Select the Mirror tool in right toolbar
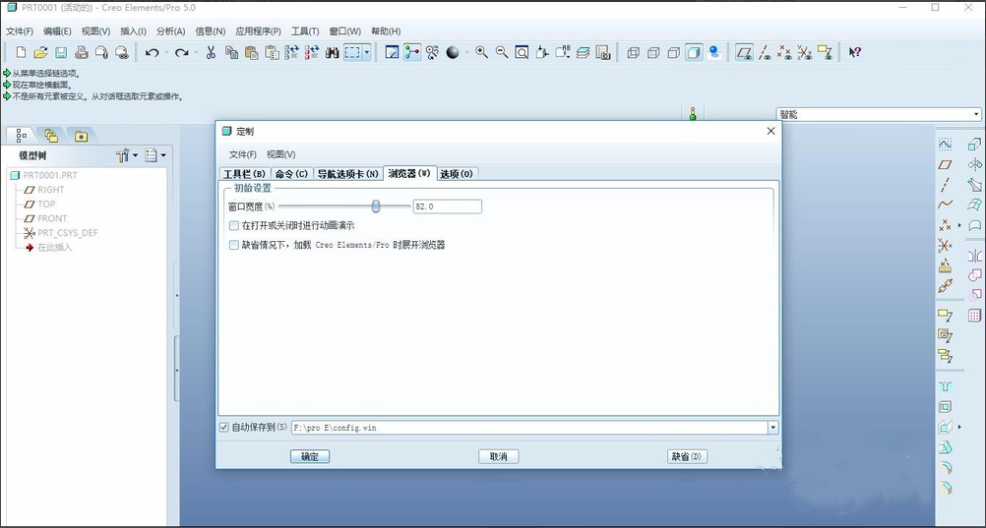The height and width of the screenshot is (528, 986). pyautogui.click(x=974, y=256)
